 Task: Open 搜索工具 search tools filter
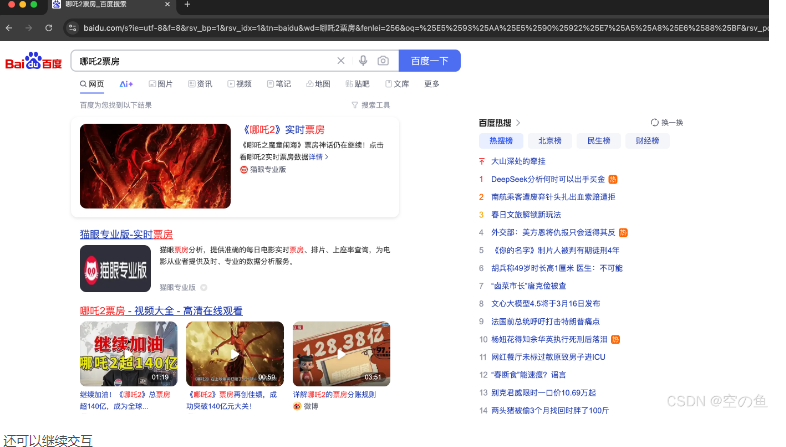371,104
